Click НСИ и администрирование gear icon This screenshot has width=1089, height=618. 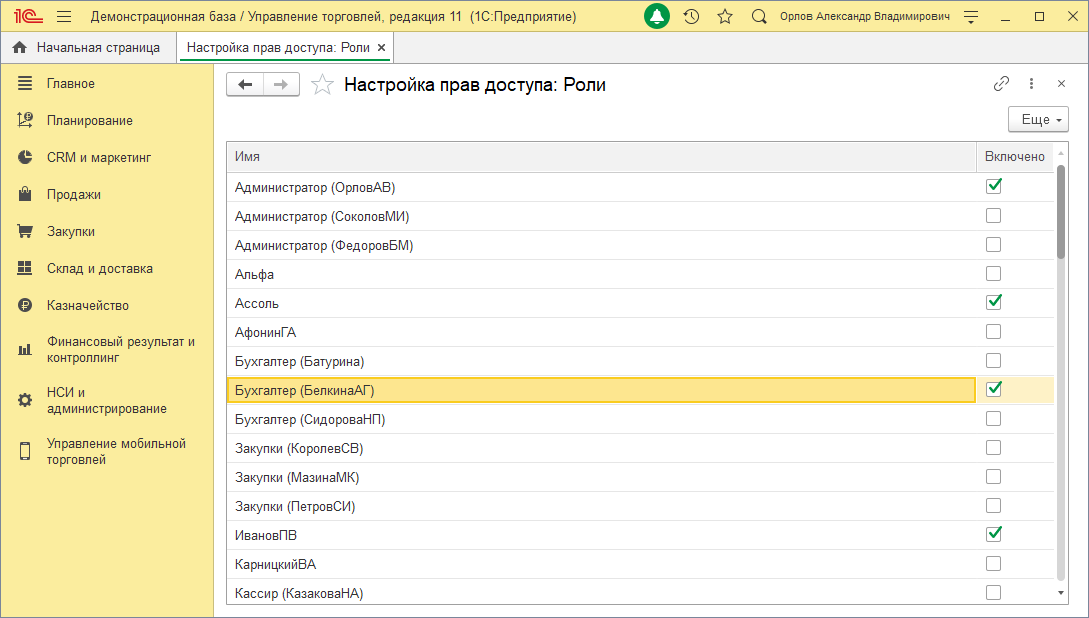pyautogui.click(x=25, y=400)
